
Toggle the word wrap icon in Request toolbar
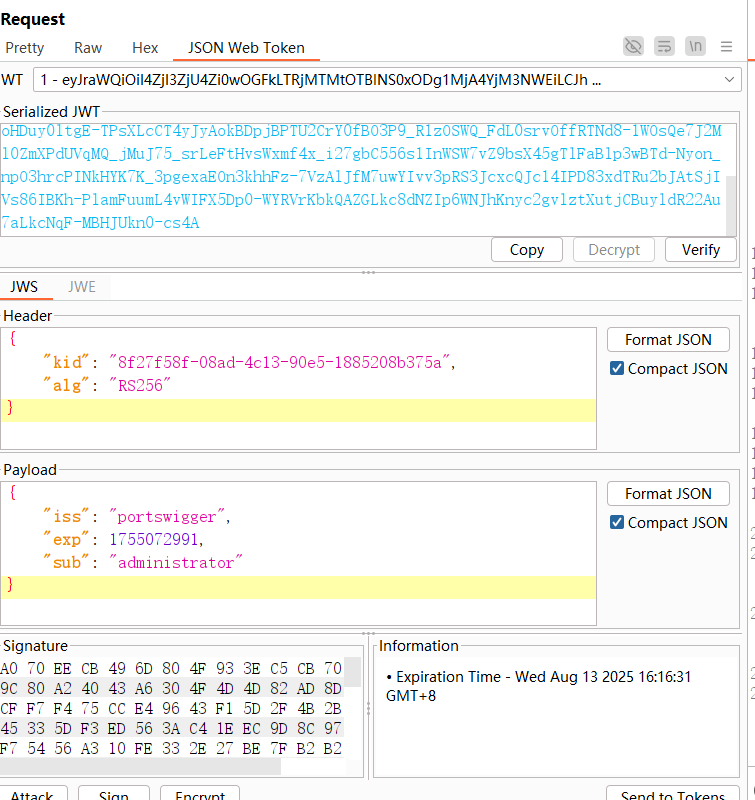[664, 47]
